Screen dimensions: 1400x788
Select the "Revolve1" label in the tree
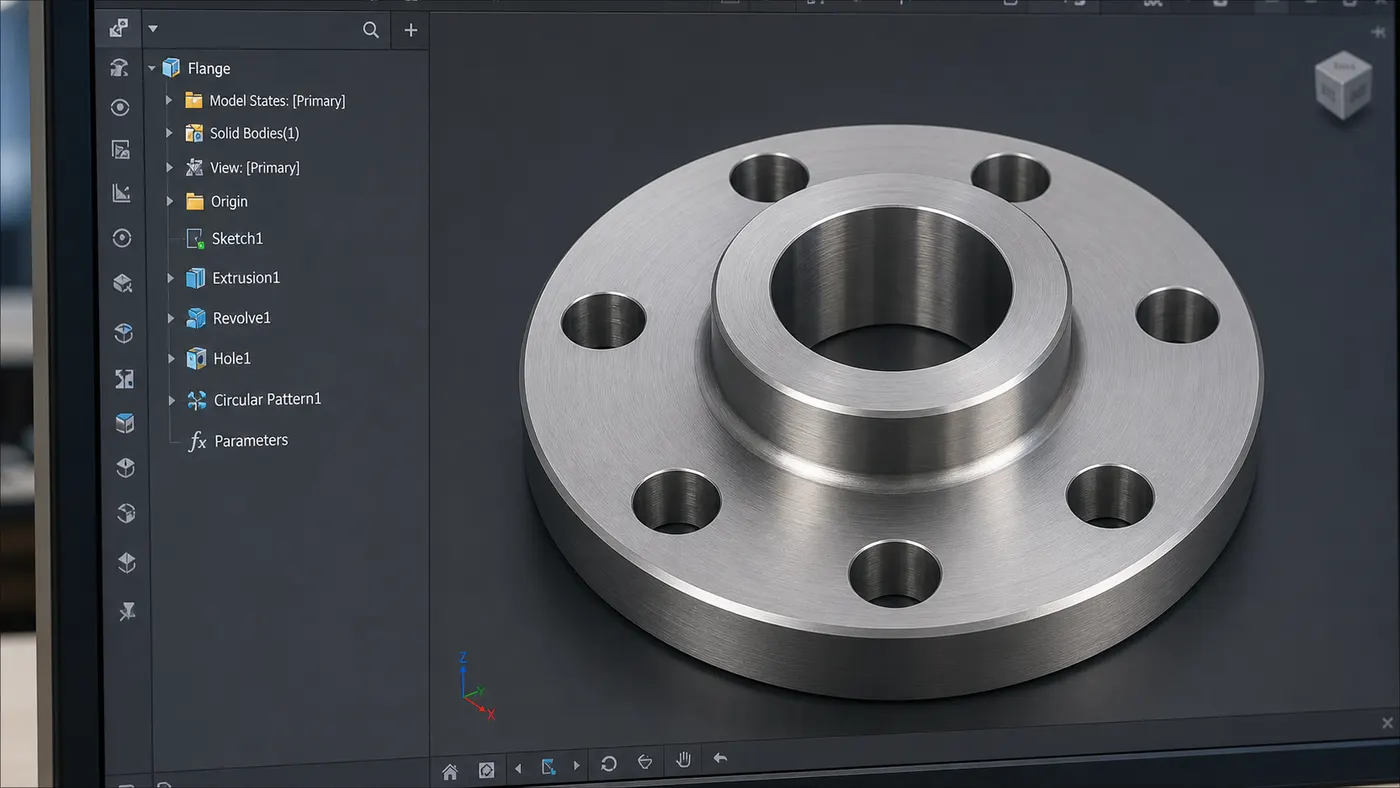pyautogui.click(x=242, y=318)
